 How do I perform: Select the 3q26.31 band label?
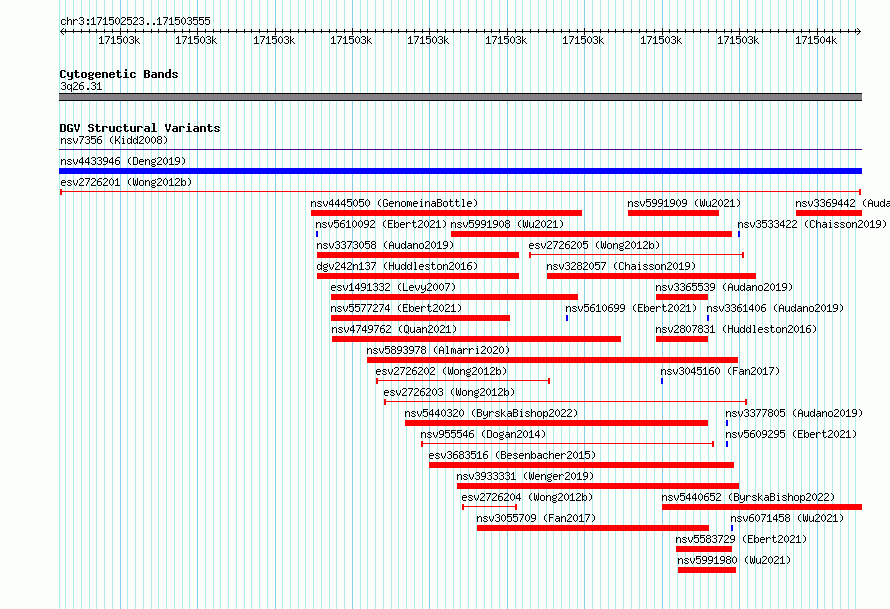(81, 86)
